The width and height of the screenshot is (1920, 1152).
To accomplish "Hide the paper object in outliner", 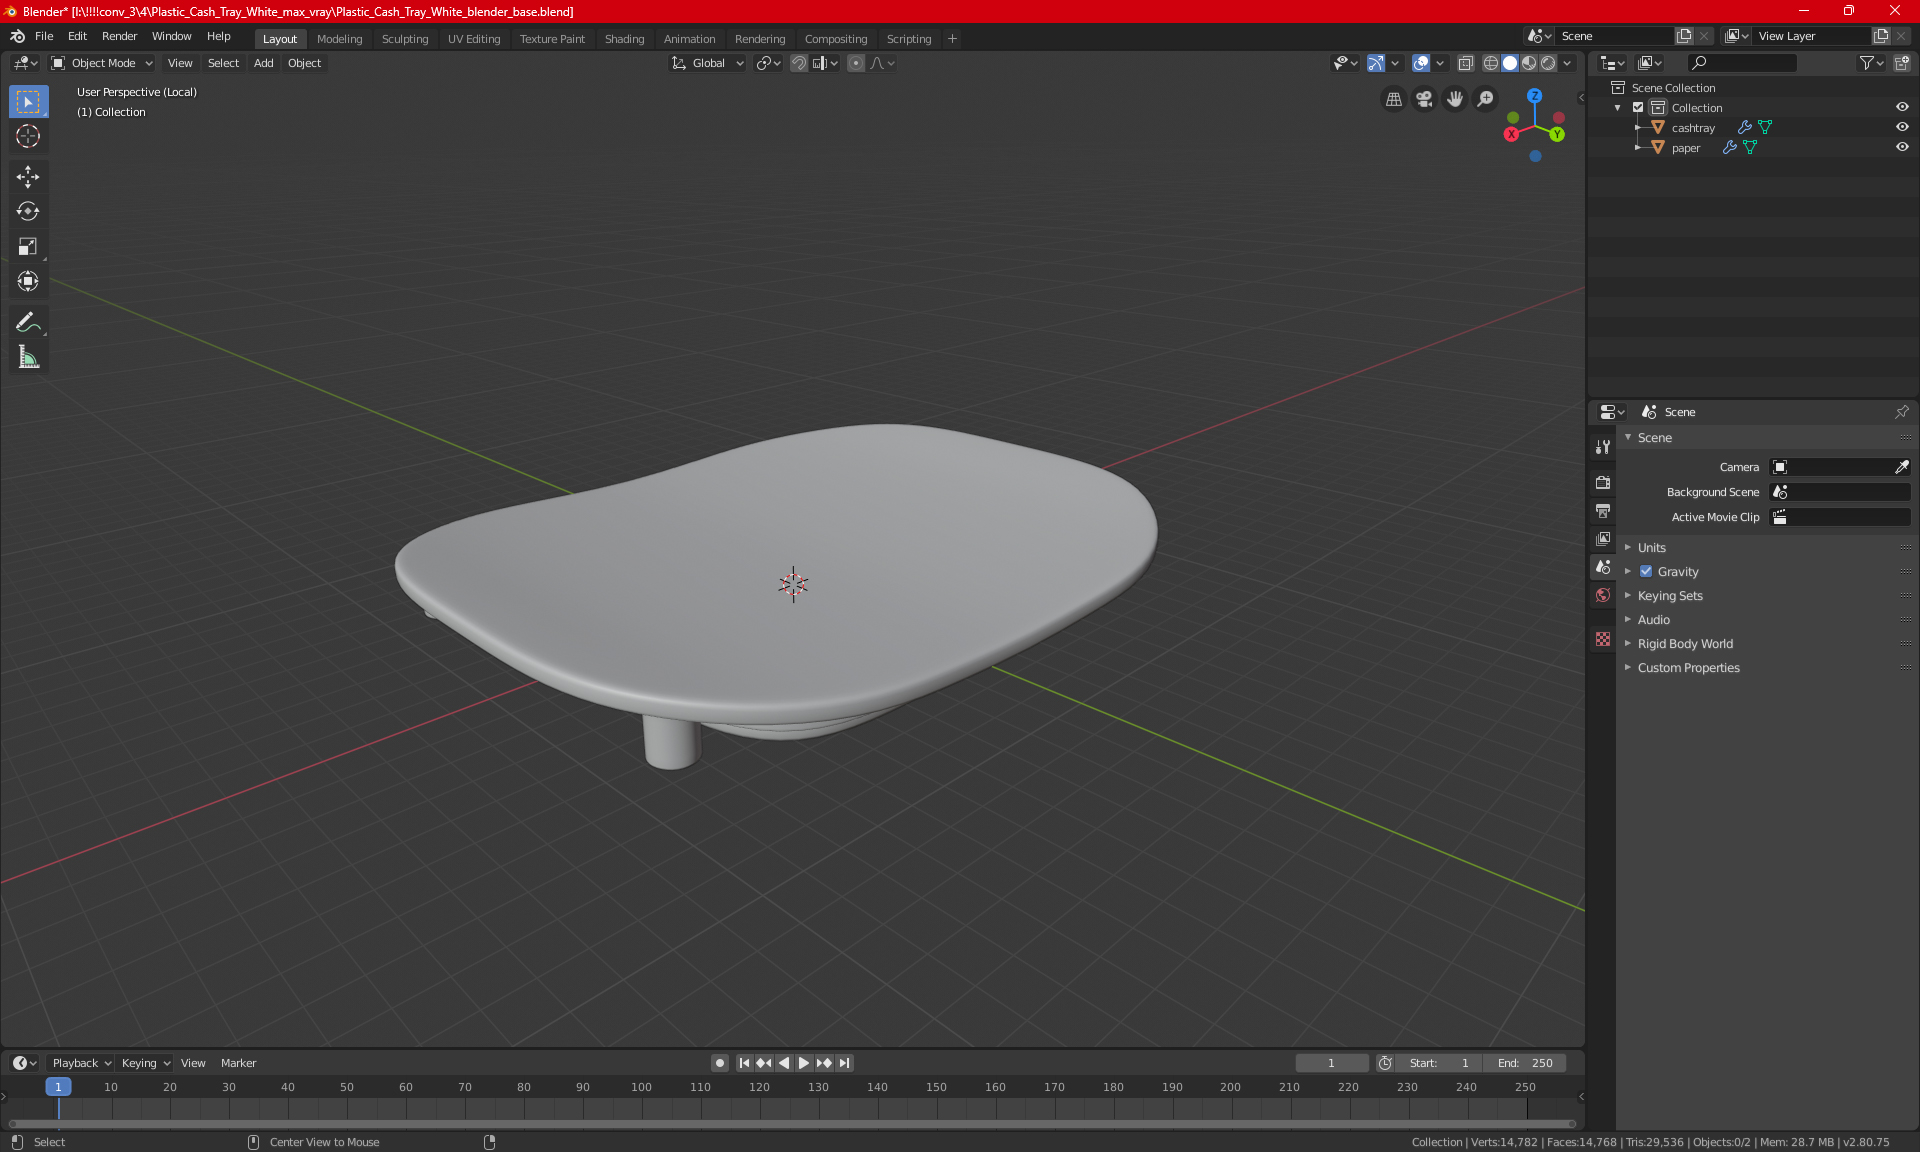I will [1902, 147].
